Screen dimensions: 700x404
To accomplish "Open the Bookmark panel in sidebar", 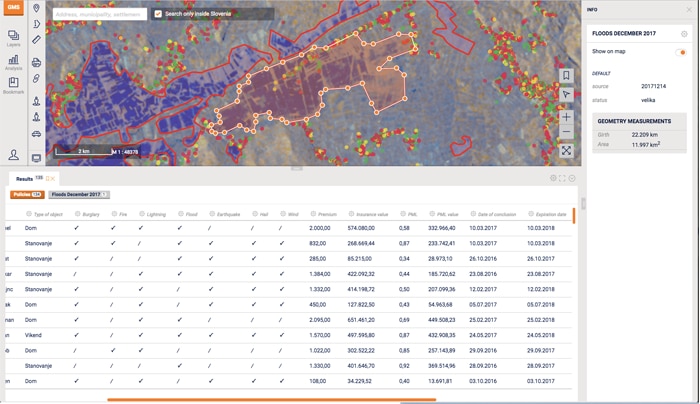I will coord(13,86).
